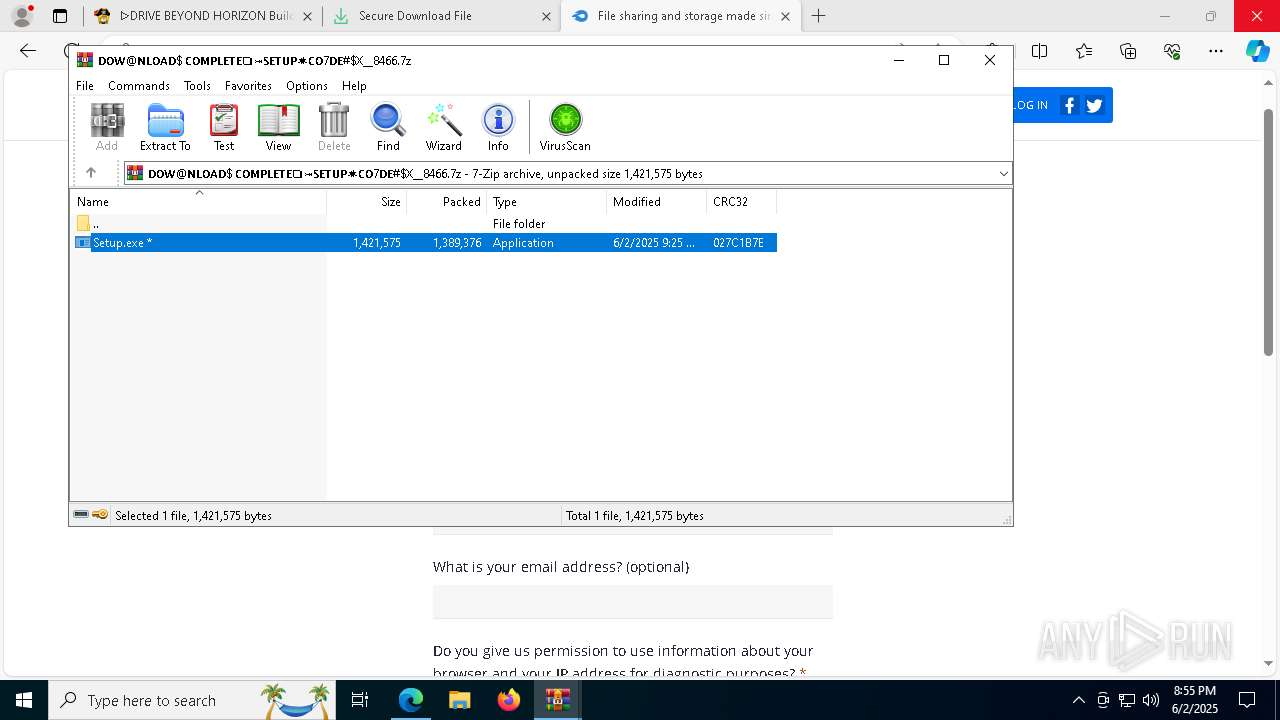The width and height of the screenshot is (1280, 720).
Task: Start VirusScan on the archive
Action: tap(565, 127)
